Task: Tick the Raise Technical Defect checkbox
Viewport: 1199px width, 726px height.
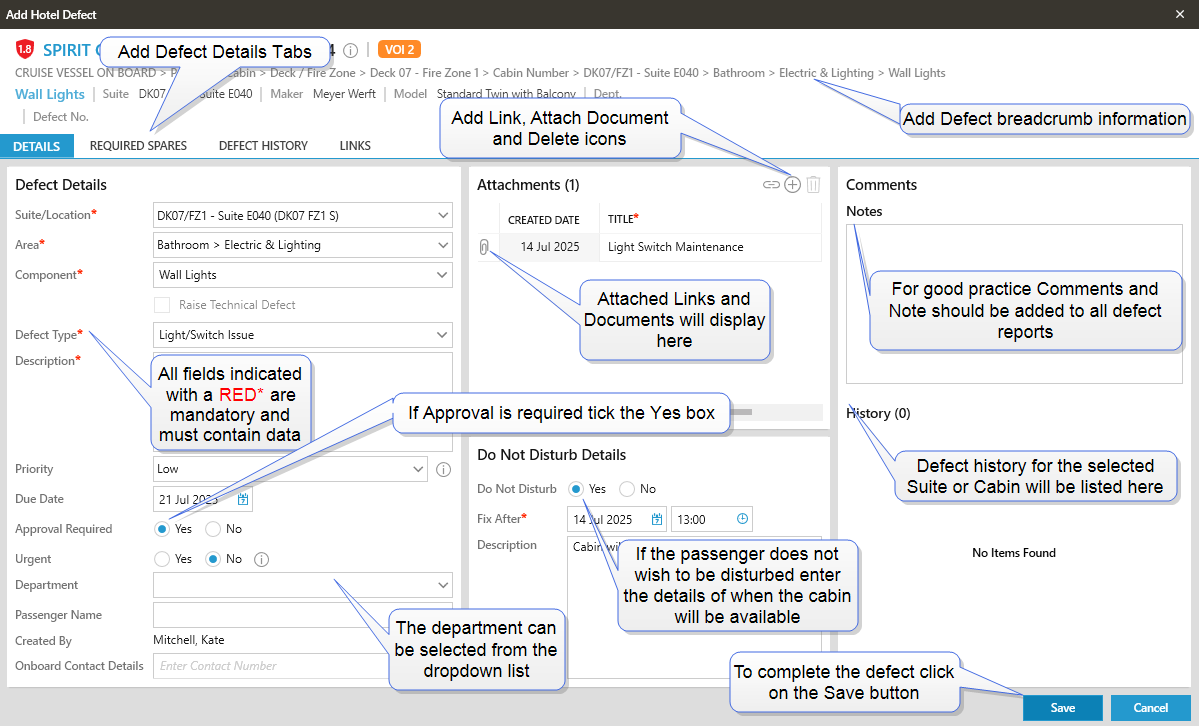Action: (x=162, y=305)
